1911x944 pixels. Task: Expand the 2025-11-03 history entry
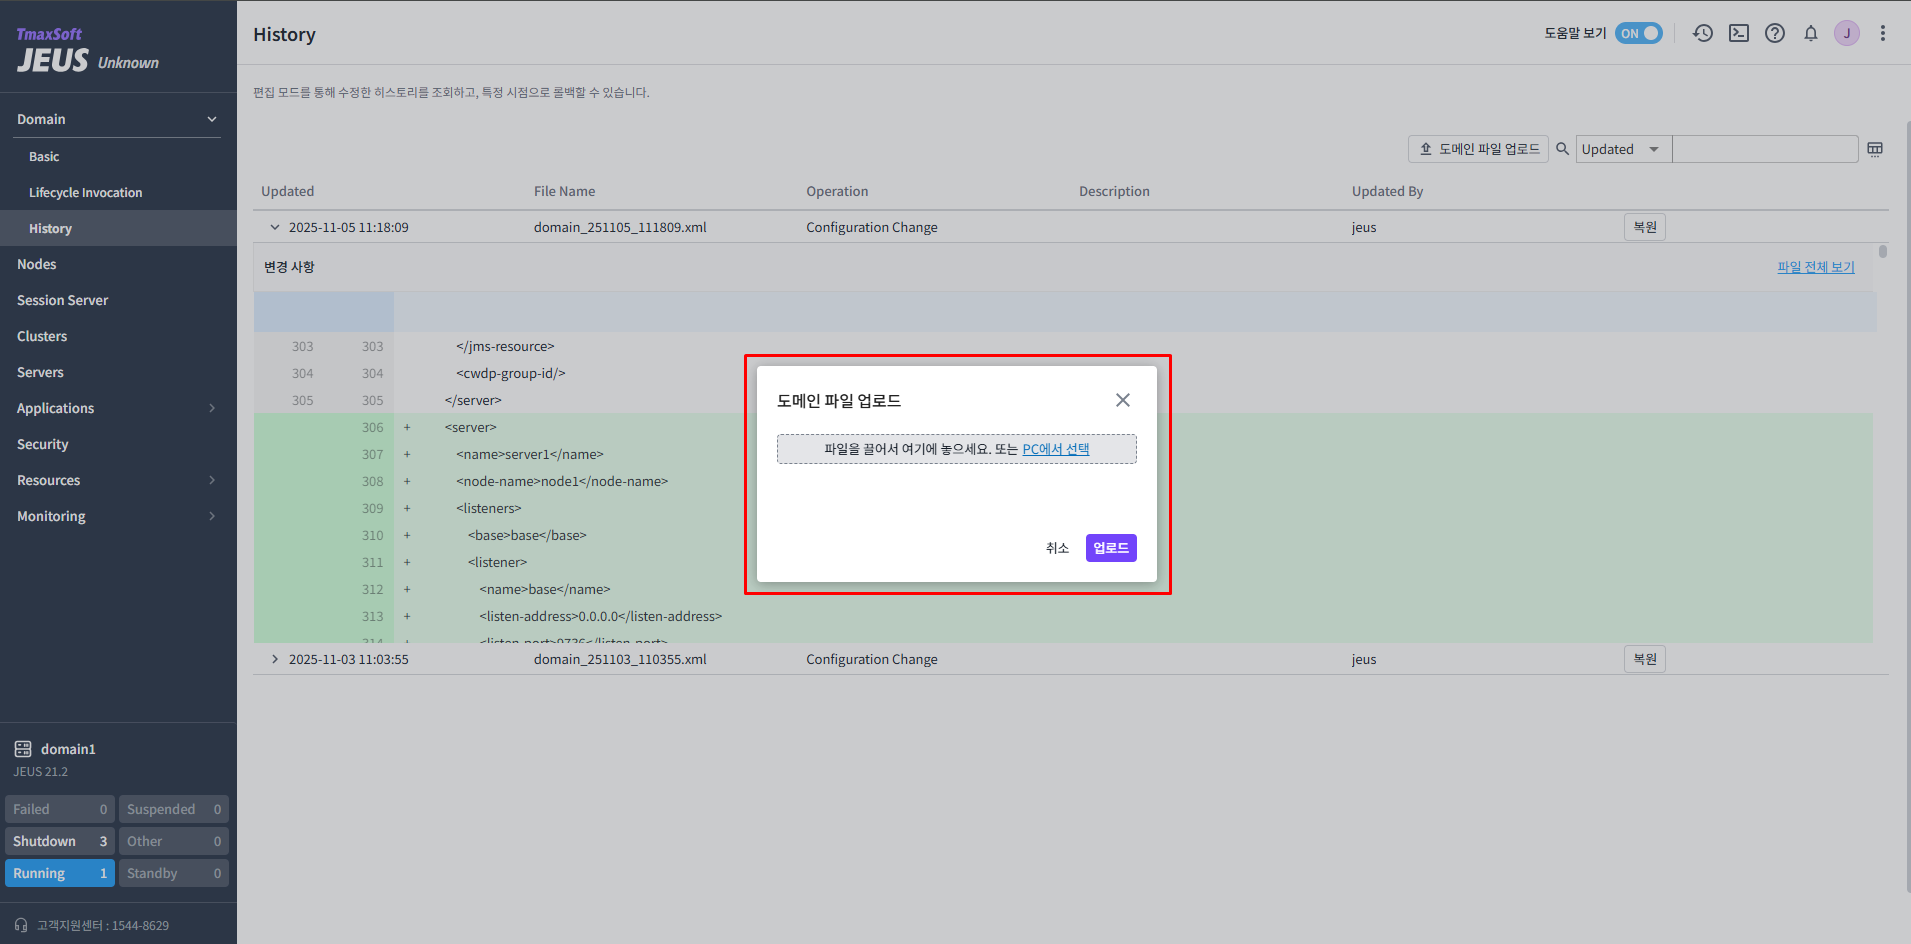point(275,659)
